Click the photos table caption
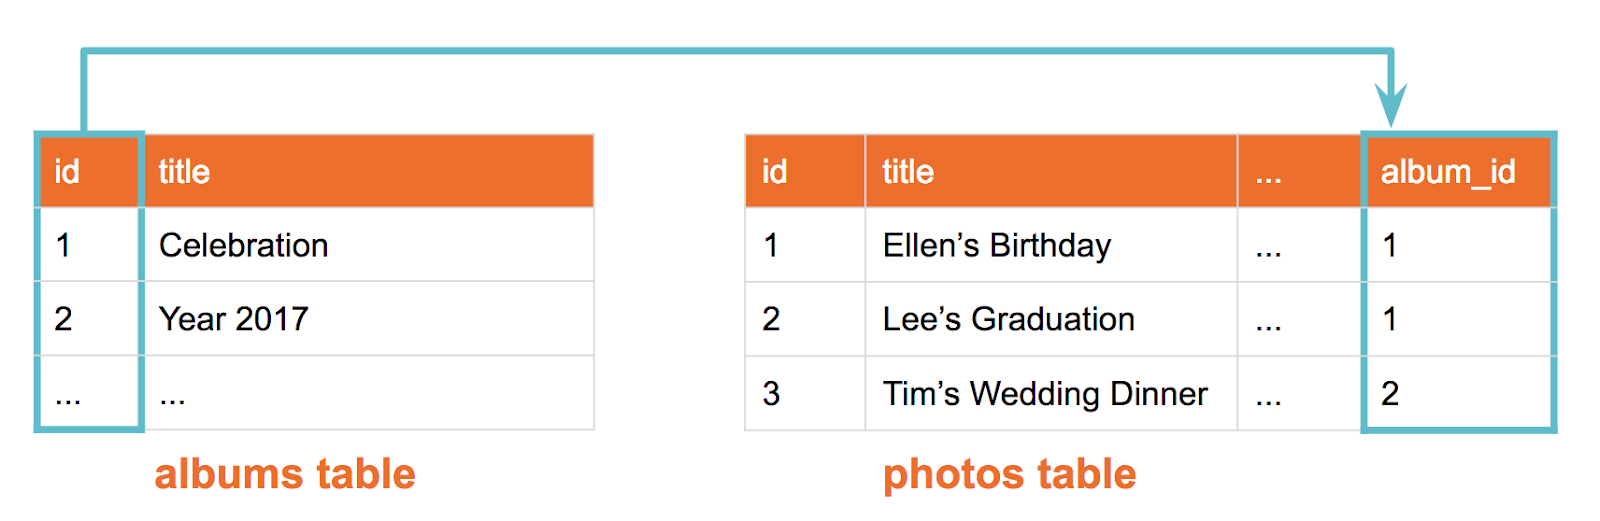Screen dimensions: 1600x521 [1010, 474]
